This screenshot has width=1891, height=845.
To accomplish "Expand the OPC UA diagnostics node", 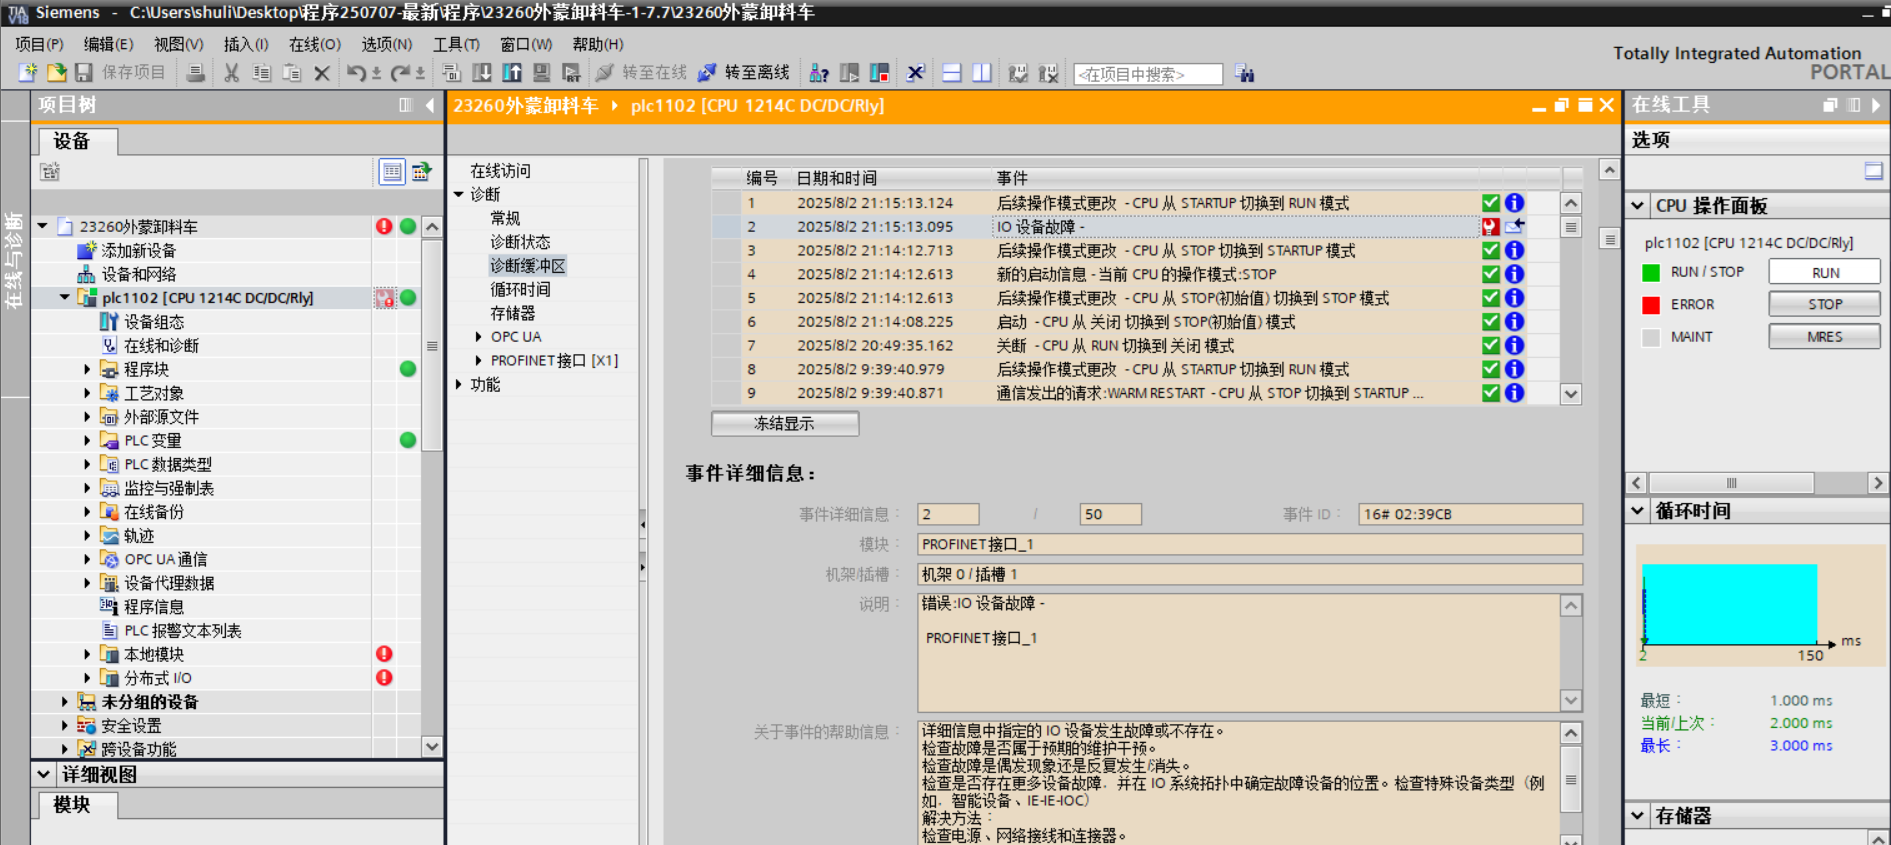I will [479, 337].
